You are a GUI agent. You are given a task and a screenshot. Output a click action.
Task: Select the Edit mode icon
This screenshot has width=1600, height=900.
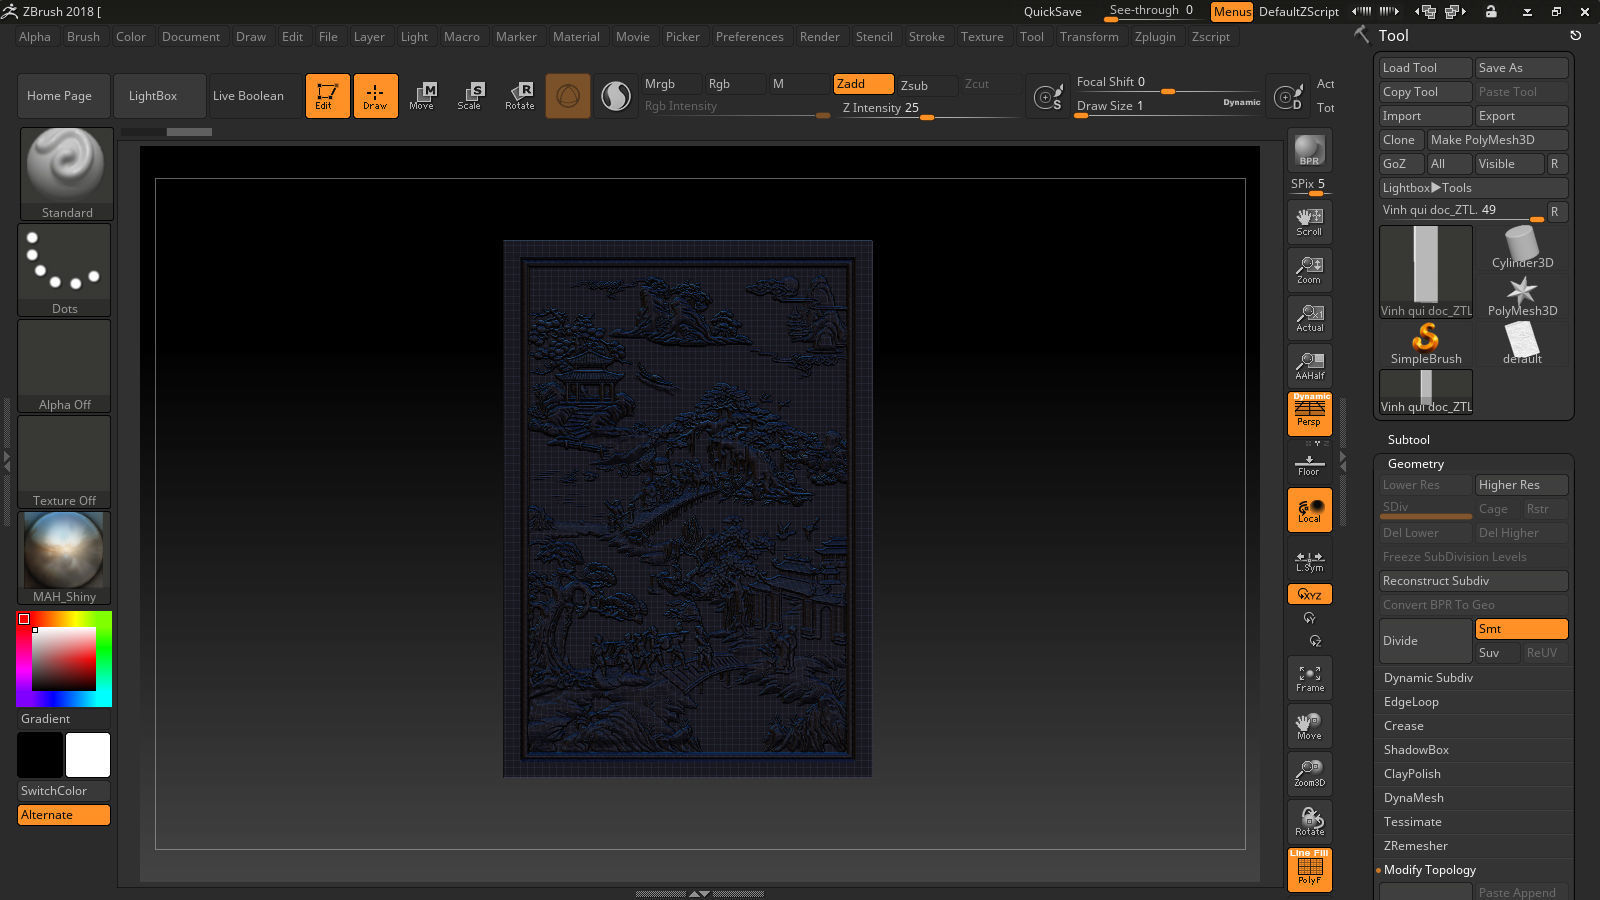point(327,96)
